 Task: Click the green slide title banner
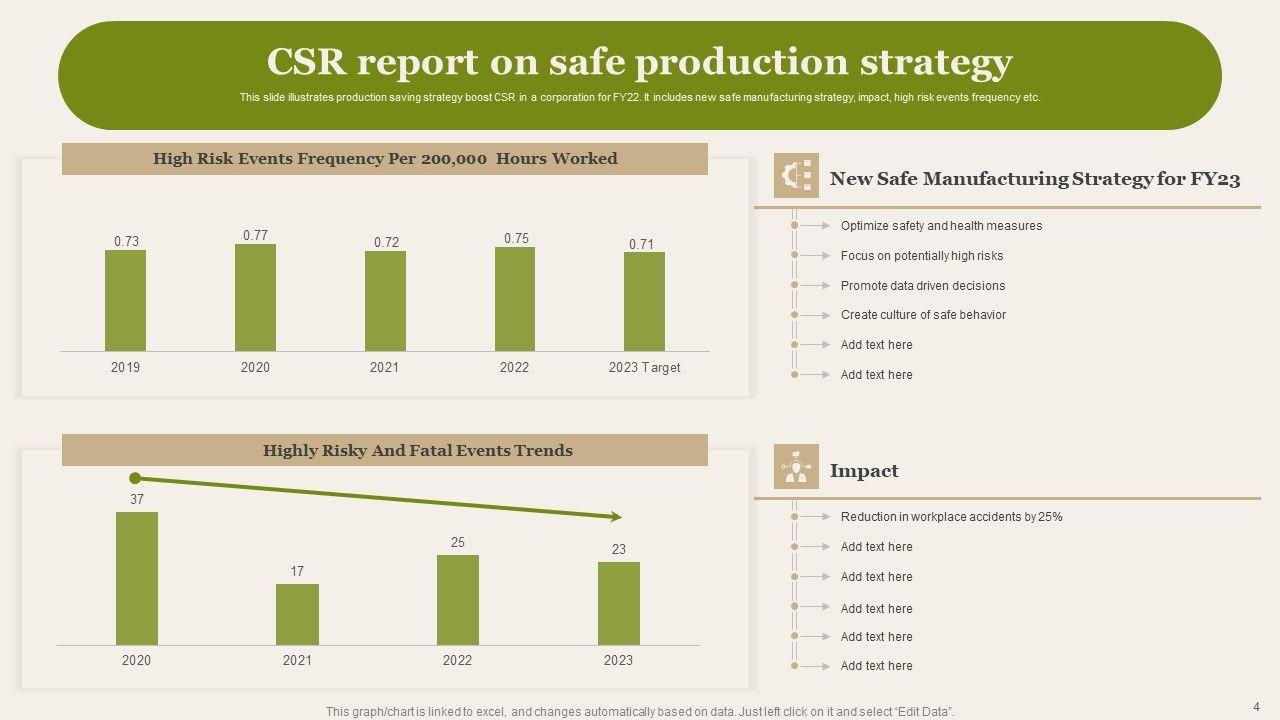640,75
